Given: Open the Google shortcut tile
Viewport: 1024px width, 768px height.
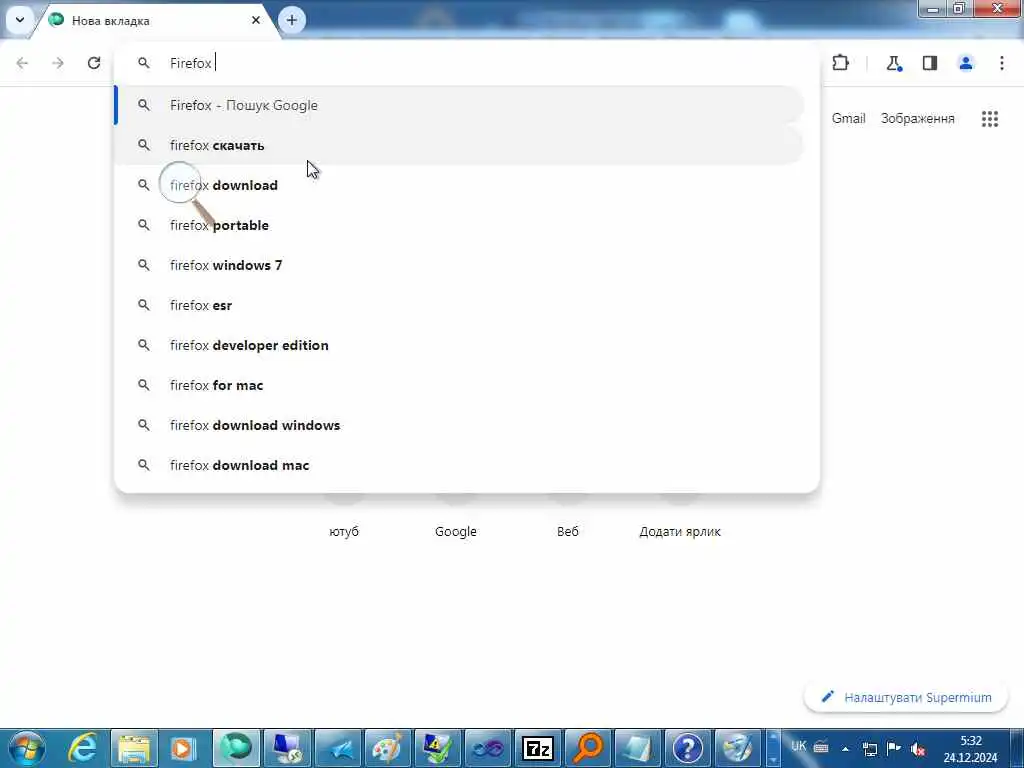Looking at the screenshot, I should coord(456,532).
